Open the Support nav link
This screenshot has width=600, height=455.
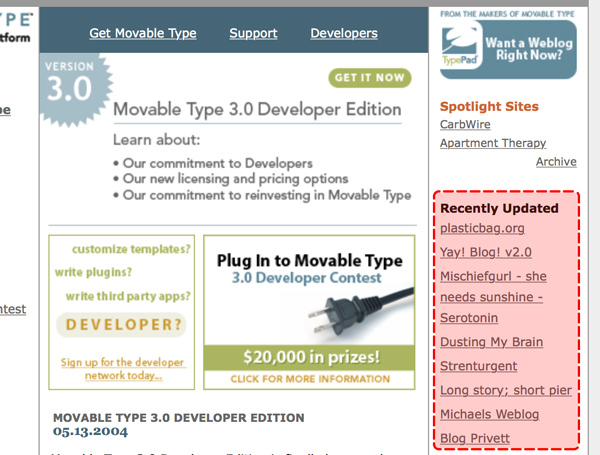tap(253, 33)
